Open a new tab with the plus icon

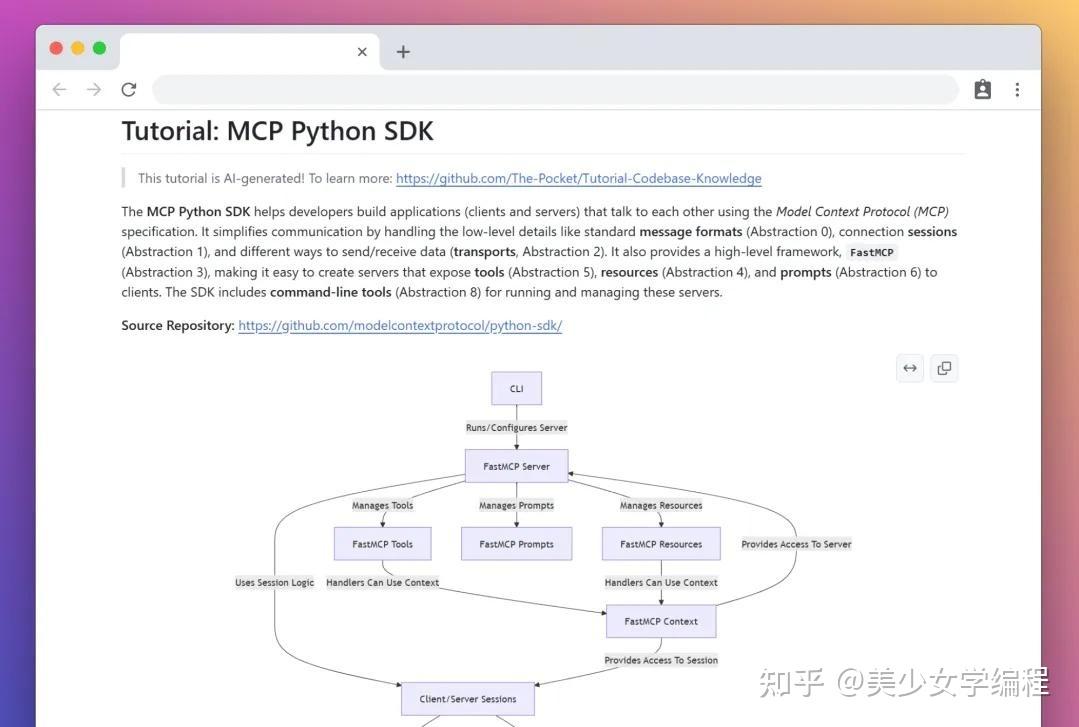tap(403, 51)
